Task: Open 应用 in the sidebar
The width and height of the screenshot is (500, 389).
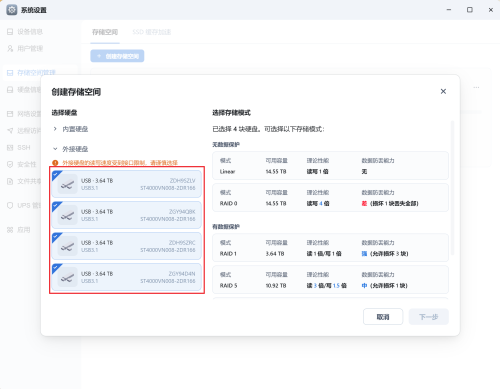Action: 19,230
